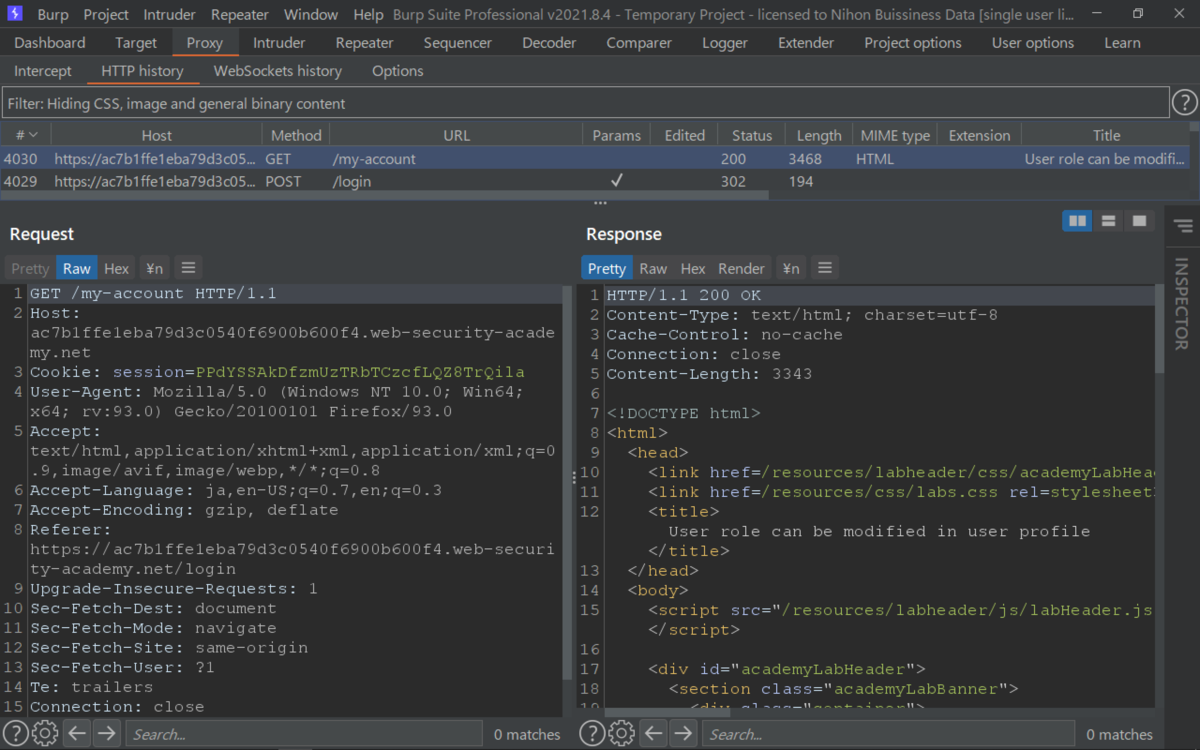Go to previous match in Request search
Viewport: 1200px width, 750px height.
[x=78, y=733]
